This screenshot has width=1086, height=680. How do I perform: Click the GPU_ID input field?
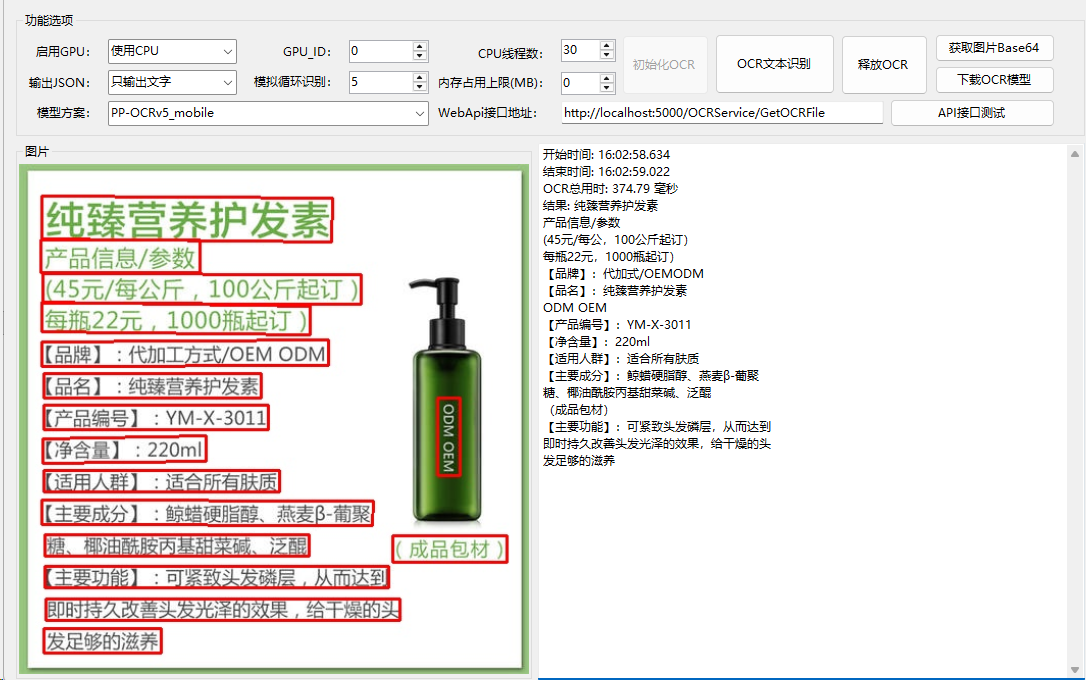tap(381, 51)
